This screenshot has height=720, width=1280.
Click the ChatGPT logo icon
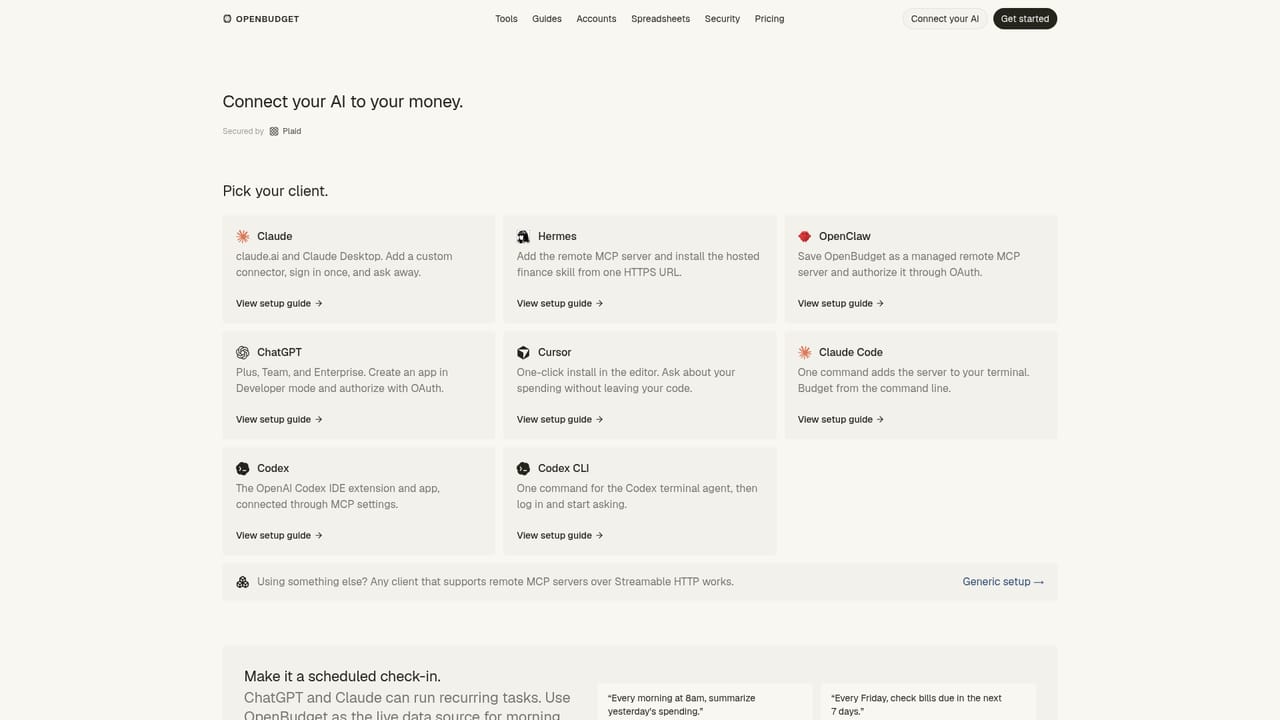(x=243, y=353)
